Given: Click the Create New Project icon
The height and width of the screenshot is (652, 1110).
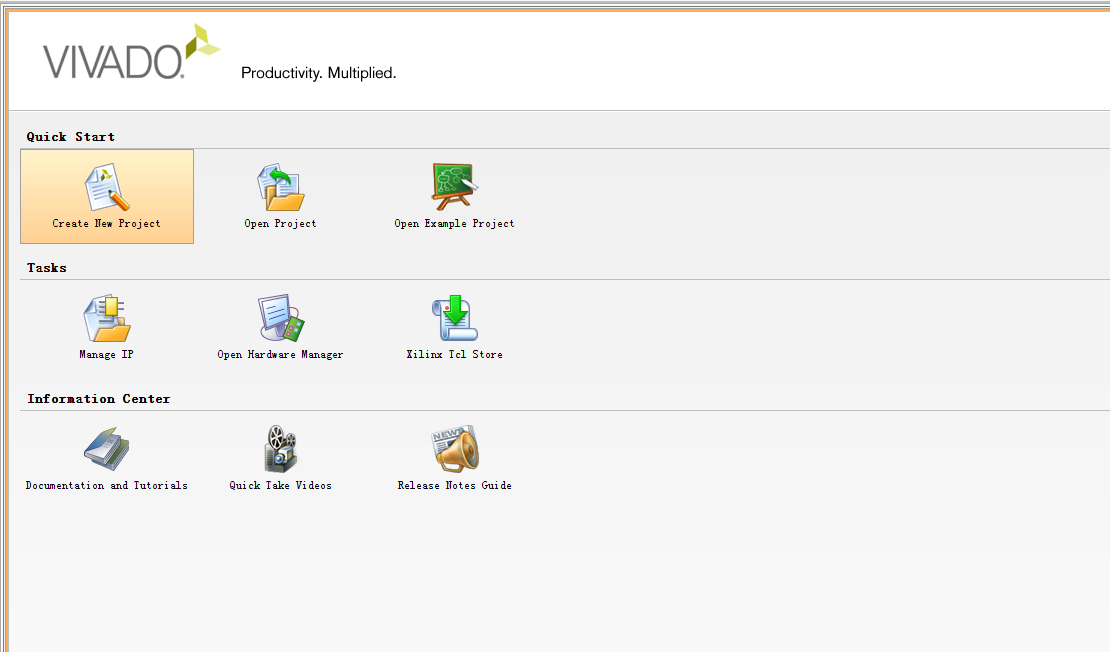Looking at the screenshot, I should [107, 187].
